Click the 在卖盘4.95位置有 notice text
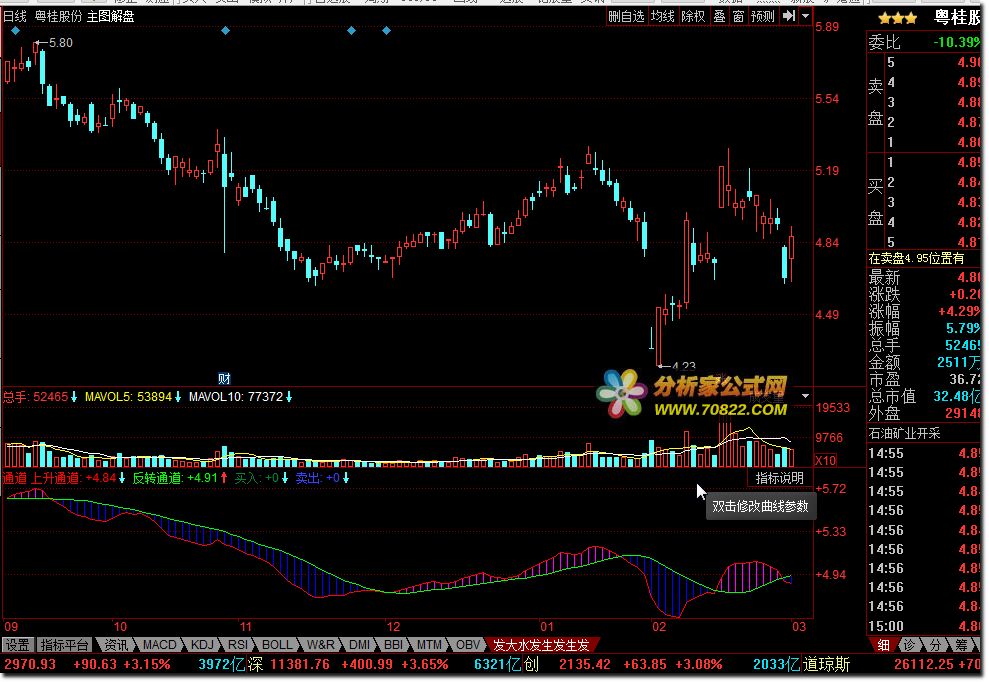The width and height of the screenshot is (989, 682). click(x=916, y=258)
